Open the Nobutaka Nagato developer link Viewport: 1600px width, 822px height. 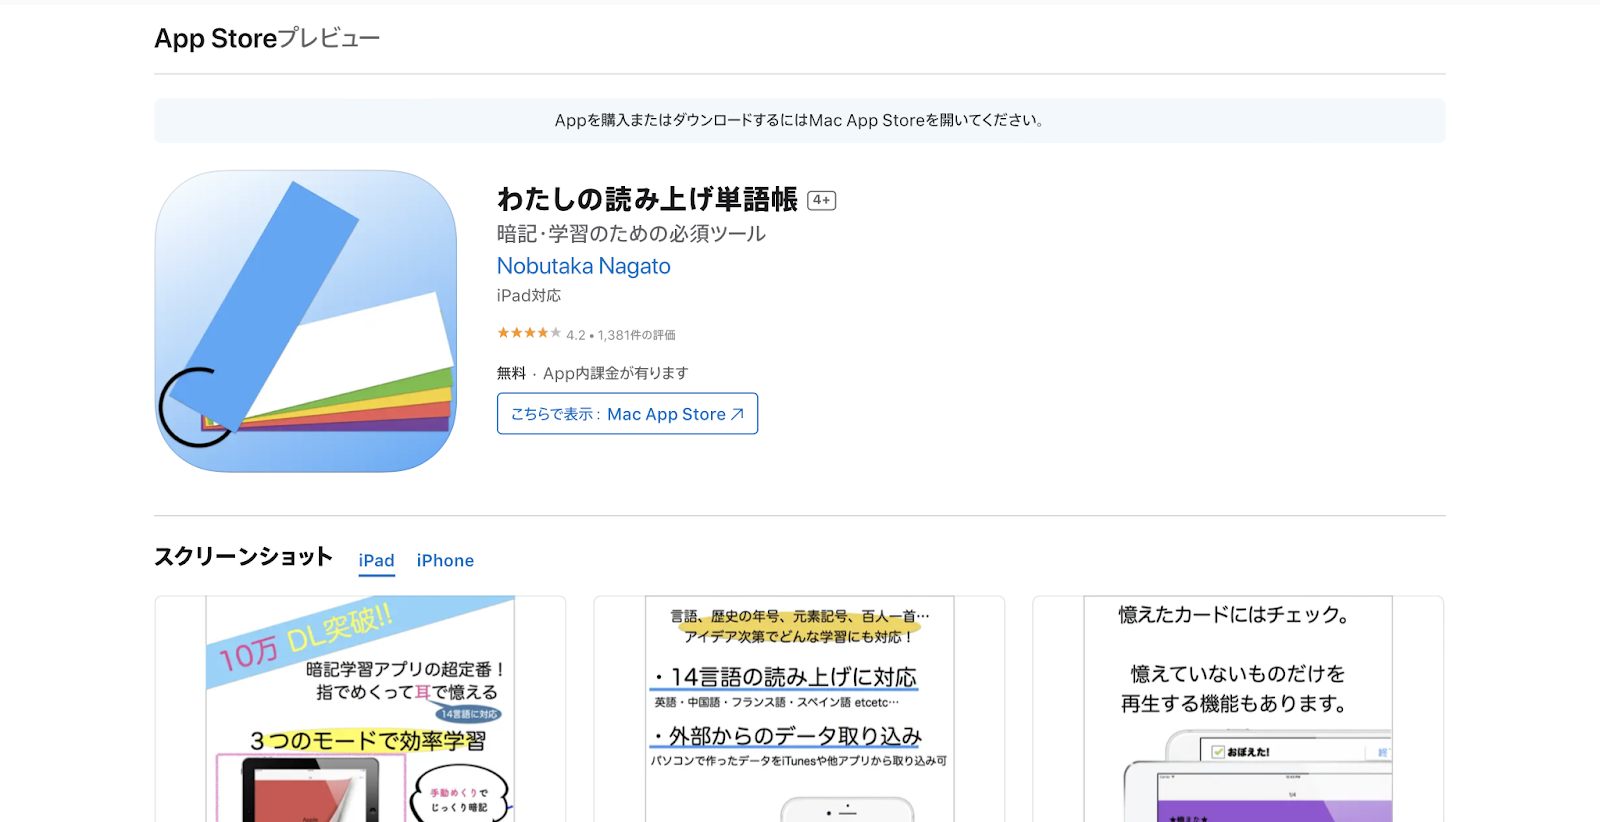[x=584, y=266]
